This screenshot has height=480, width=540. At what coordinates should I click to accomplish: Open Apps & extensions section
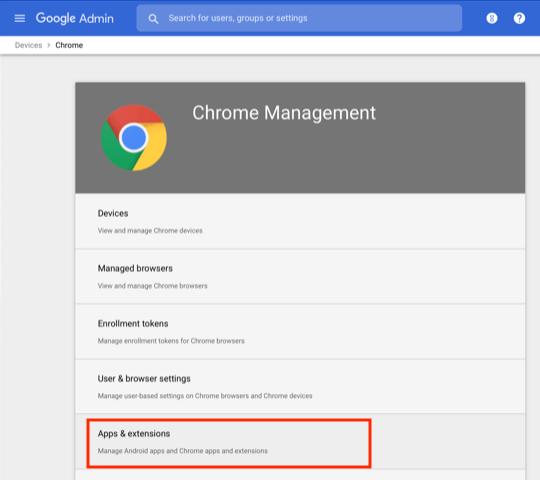click(300, 441)
